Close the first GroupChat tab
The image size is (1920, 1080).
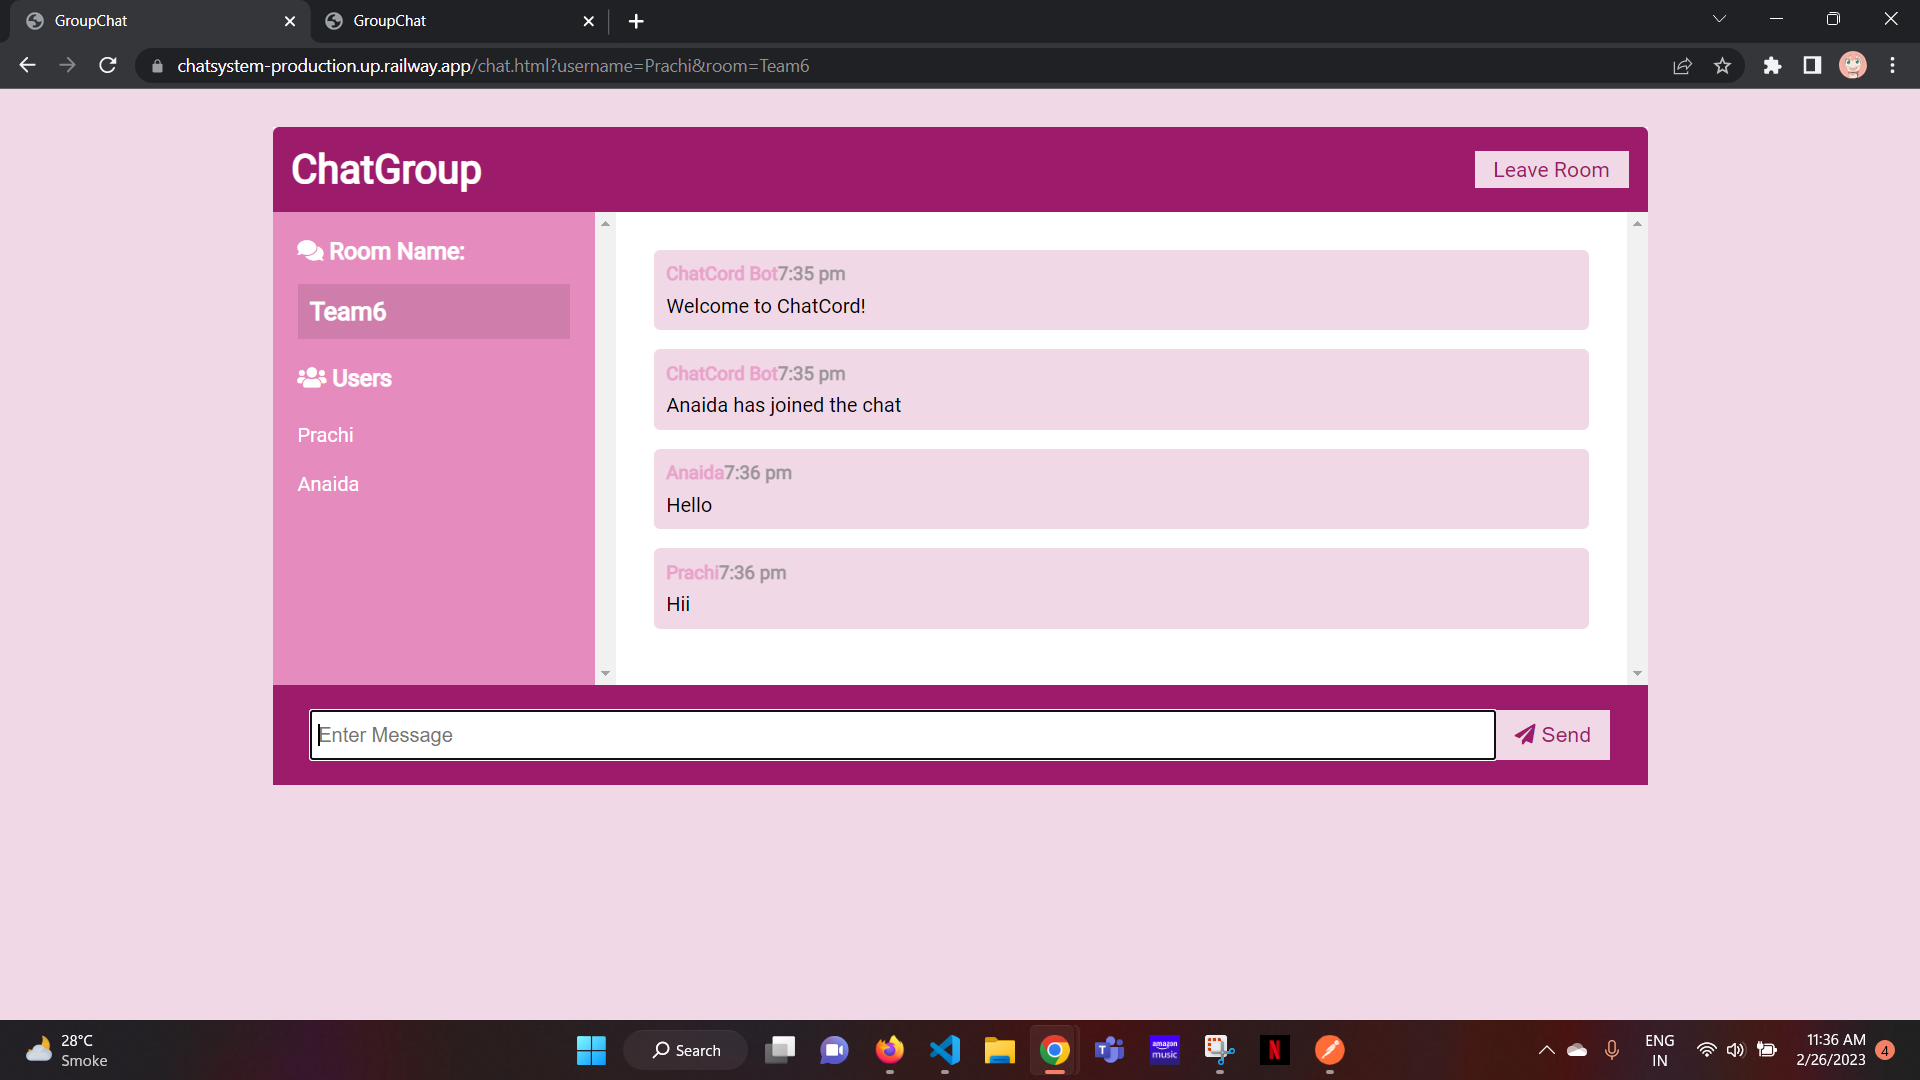pos(290,21)
